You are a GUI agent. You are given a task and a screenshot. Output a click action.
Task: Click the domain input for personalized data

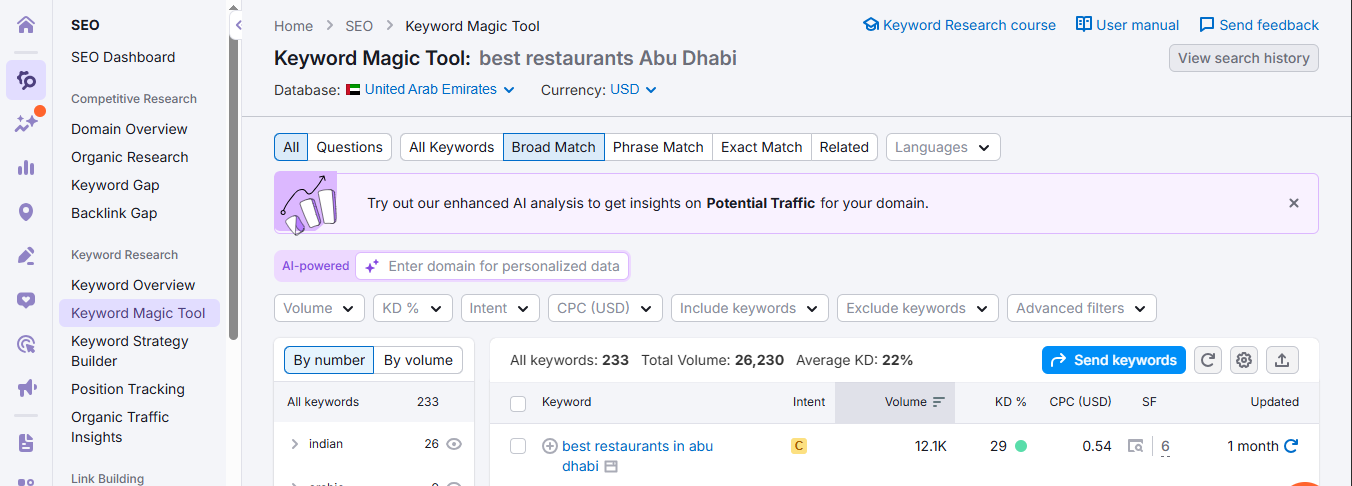tap(503, 266)
